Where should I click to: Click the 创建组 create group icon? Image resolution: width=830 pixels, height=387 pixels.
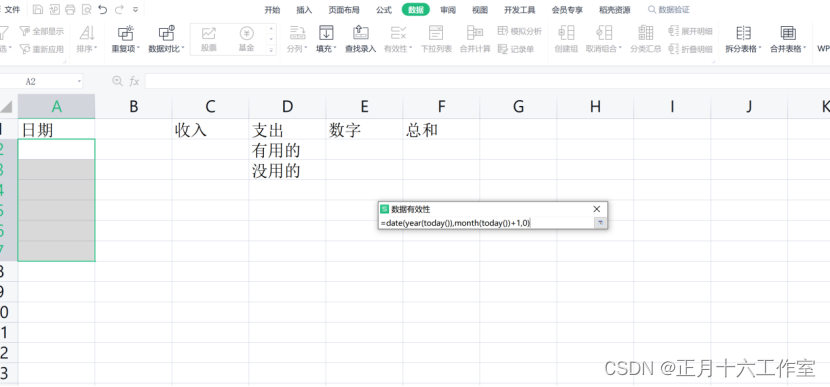click(566, 33)
